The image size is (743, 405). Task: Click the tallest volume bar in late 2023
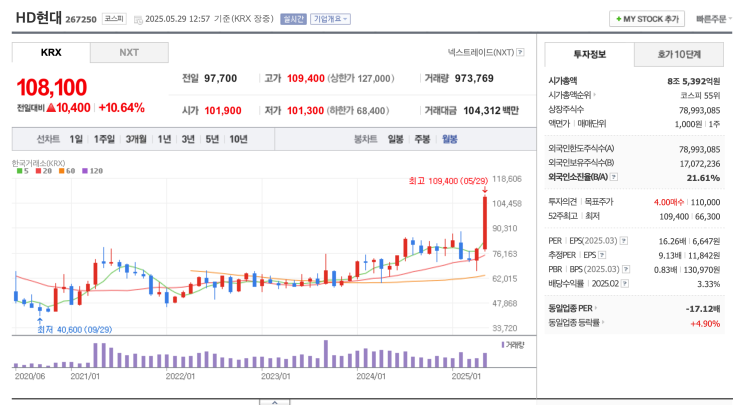tap(326, 354)
